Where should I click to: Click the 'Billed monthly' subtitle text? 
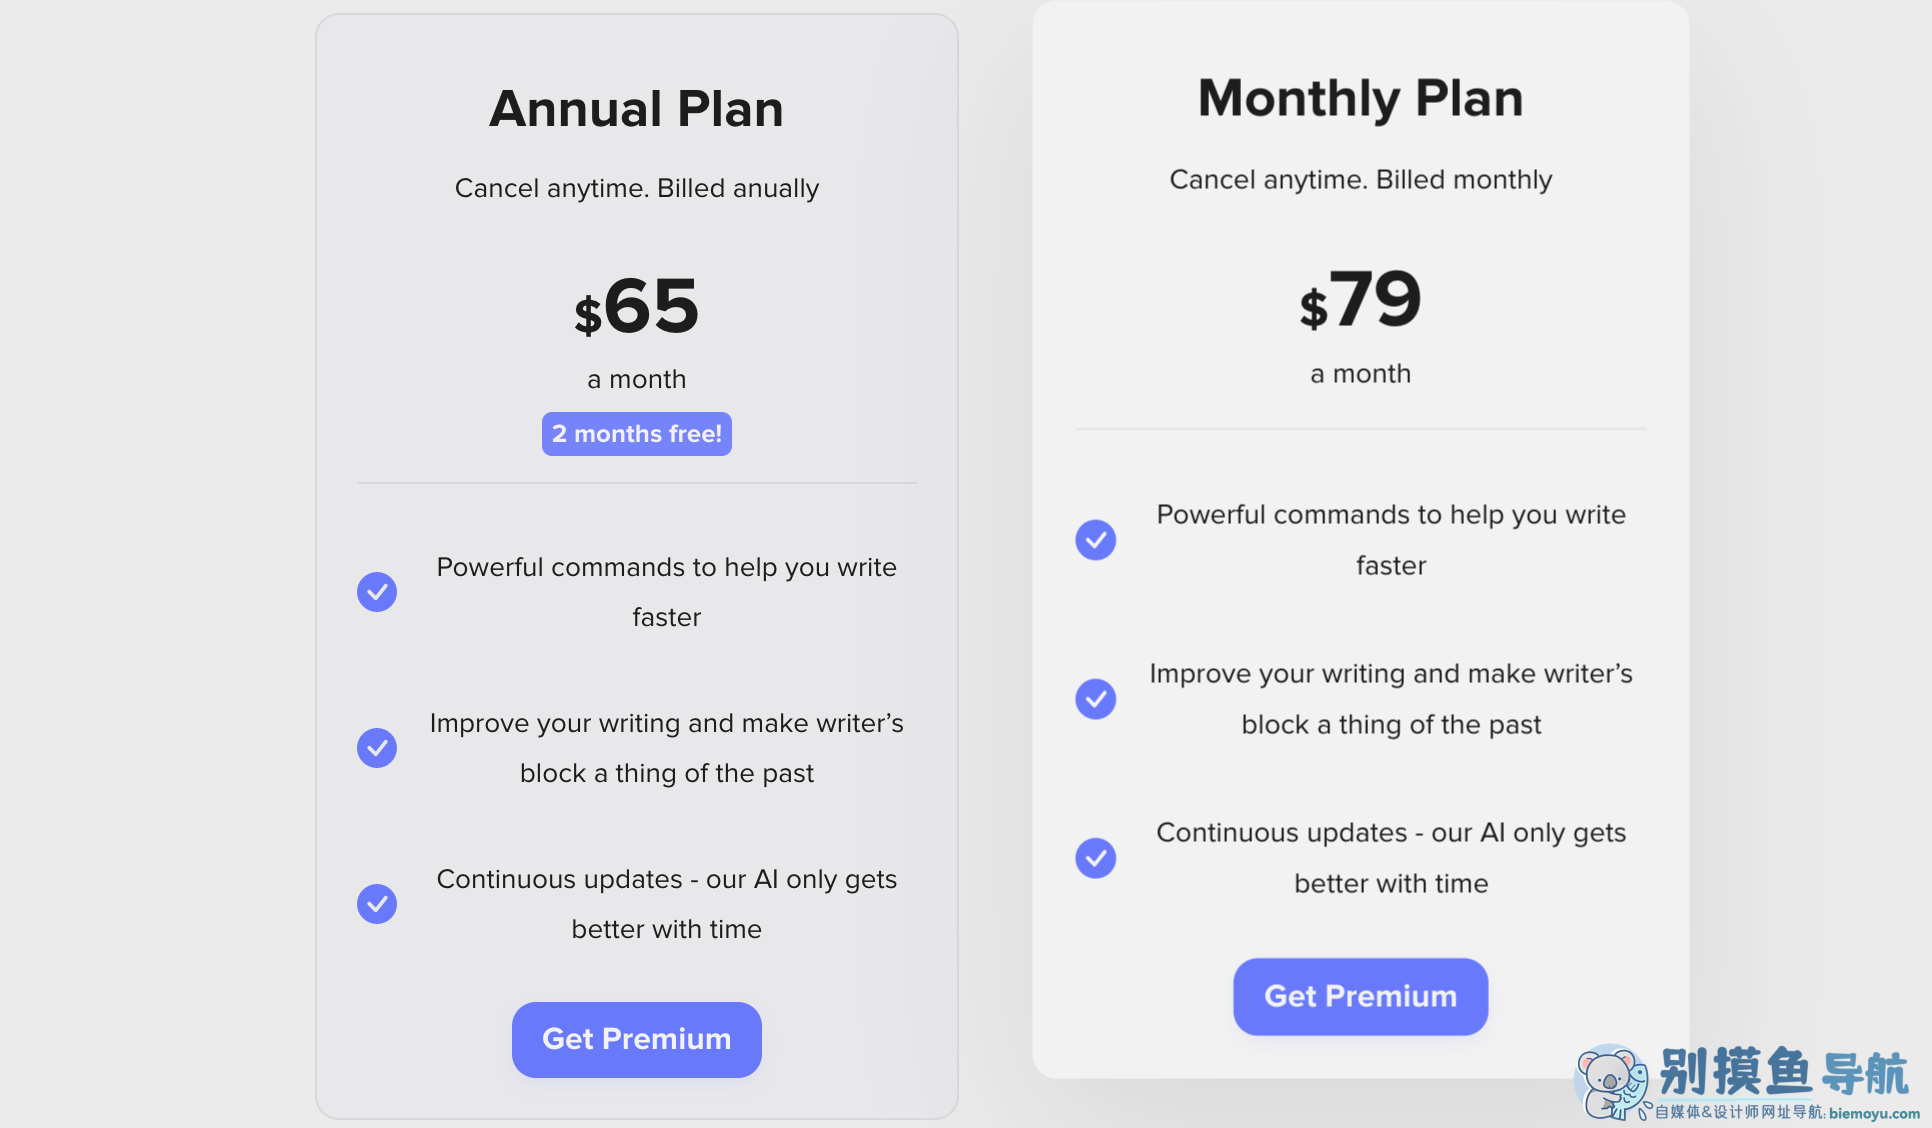point(1464,180)
